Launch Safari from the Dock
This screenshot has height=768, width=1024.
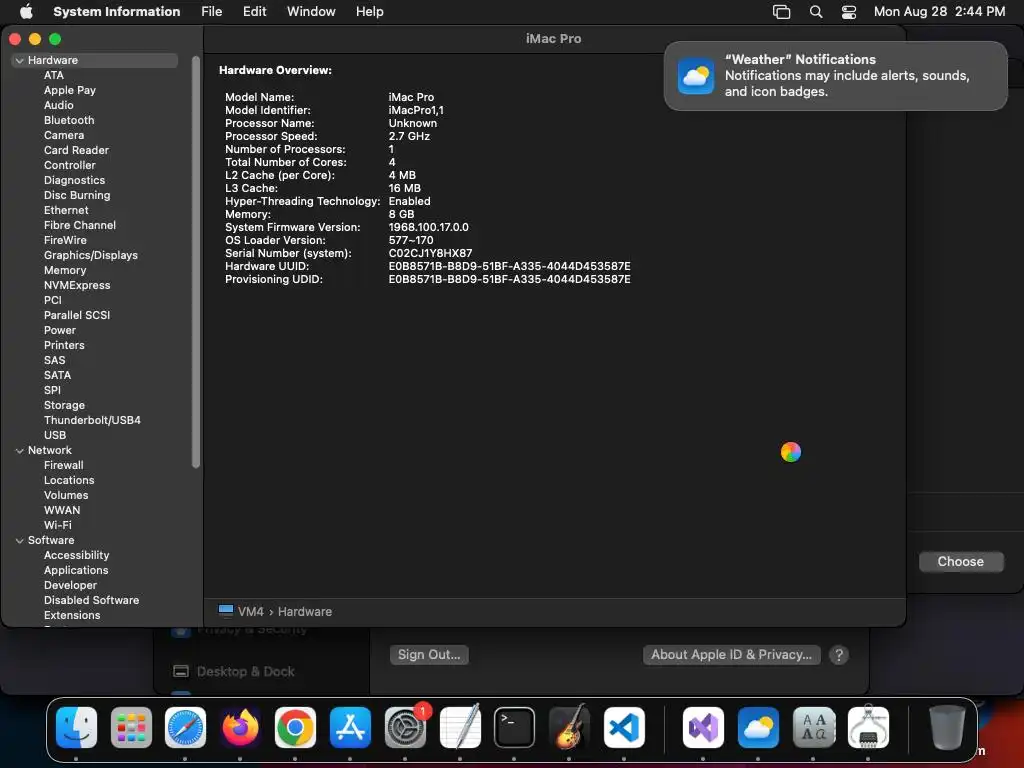point(185,727)
